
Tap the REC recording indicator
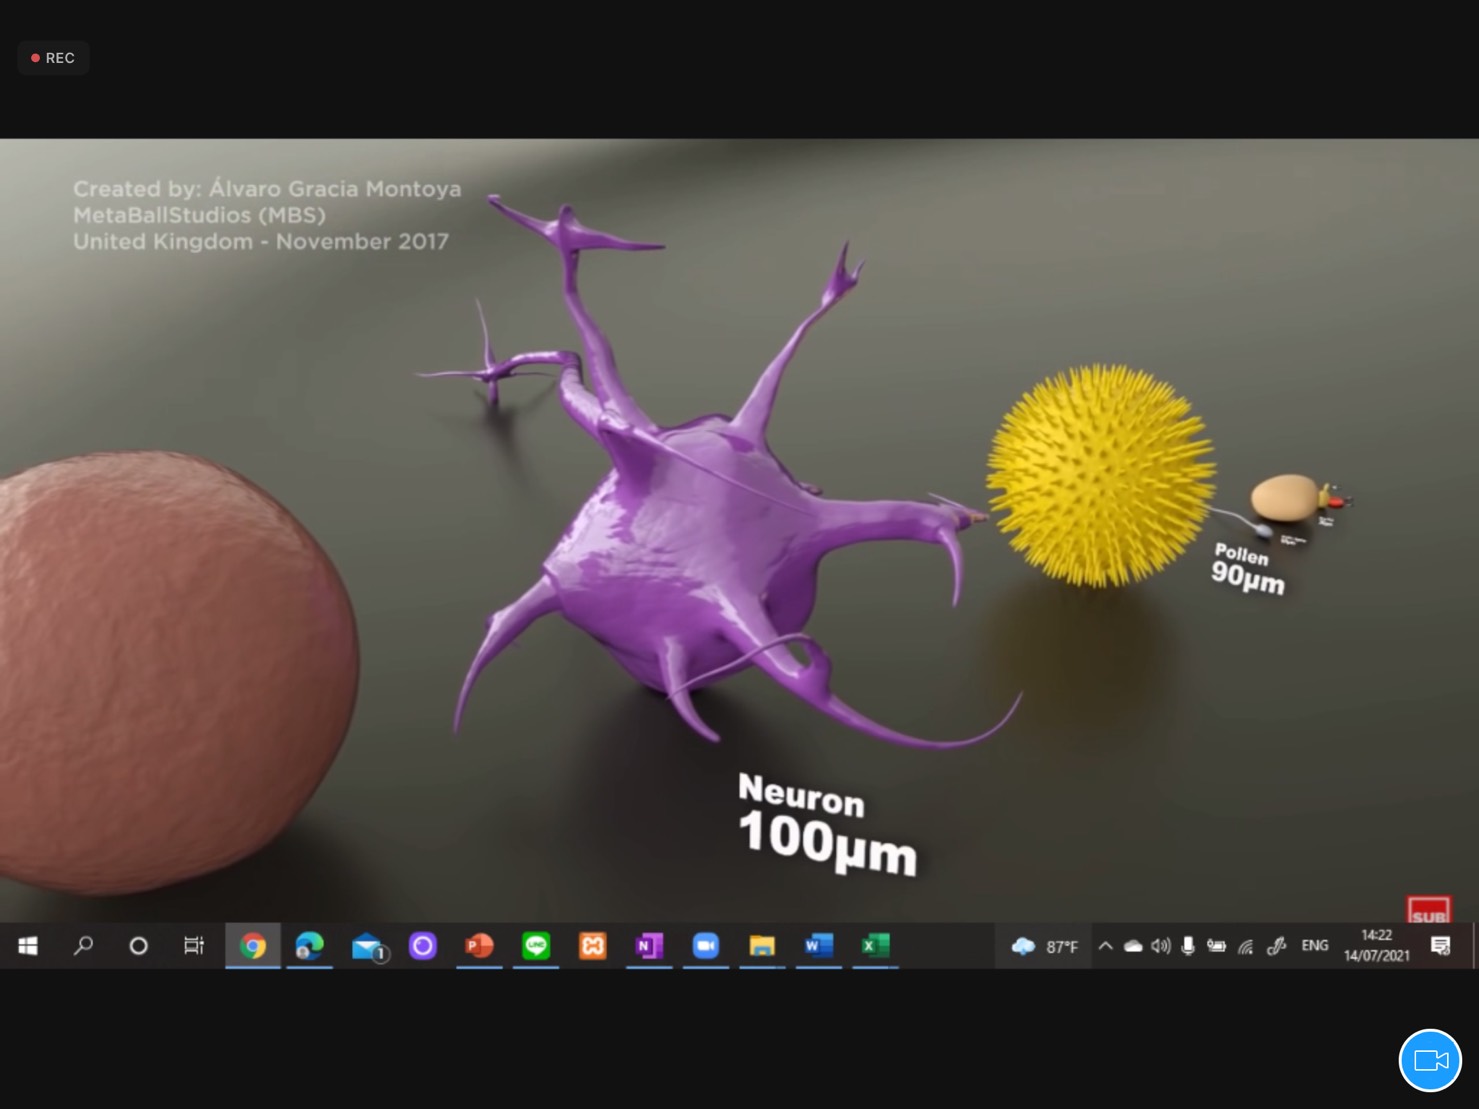[54, 58]
